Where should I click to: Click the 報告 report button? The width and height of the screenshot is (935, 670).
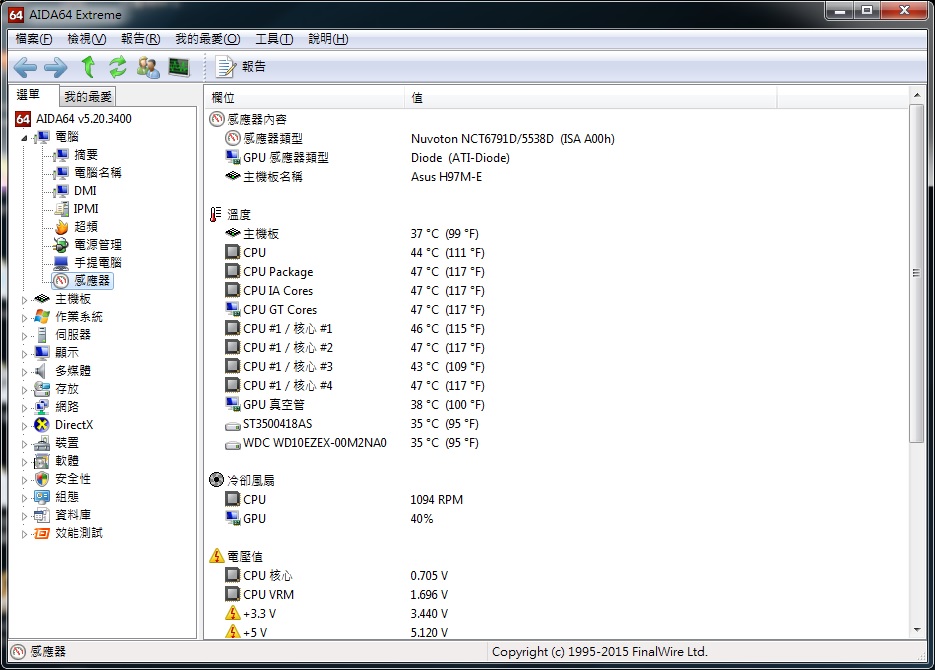click(241, 67)
